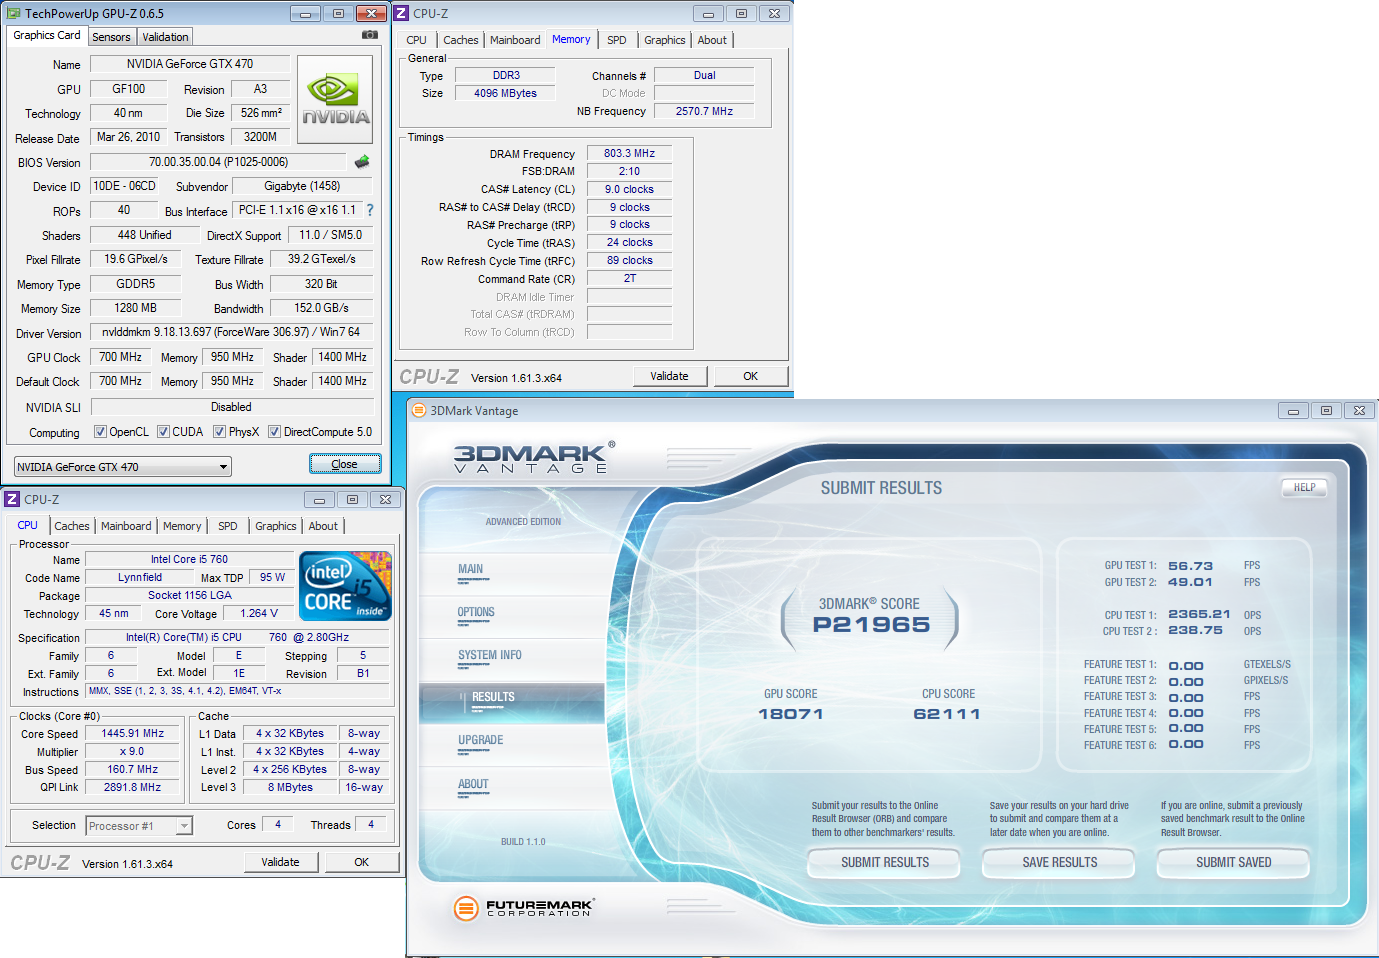Click SUBMIT RESULTS button in 3DMark
This screenshot has width=1379, height=958.
coord(885,862)
